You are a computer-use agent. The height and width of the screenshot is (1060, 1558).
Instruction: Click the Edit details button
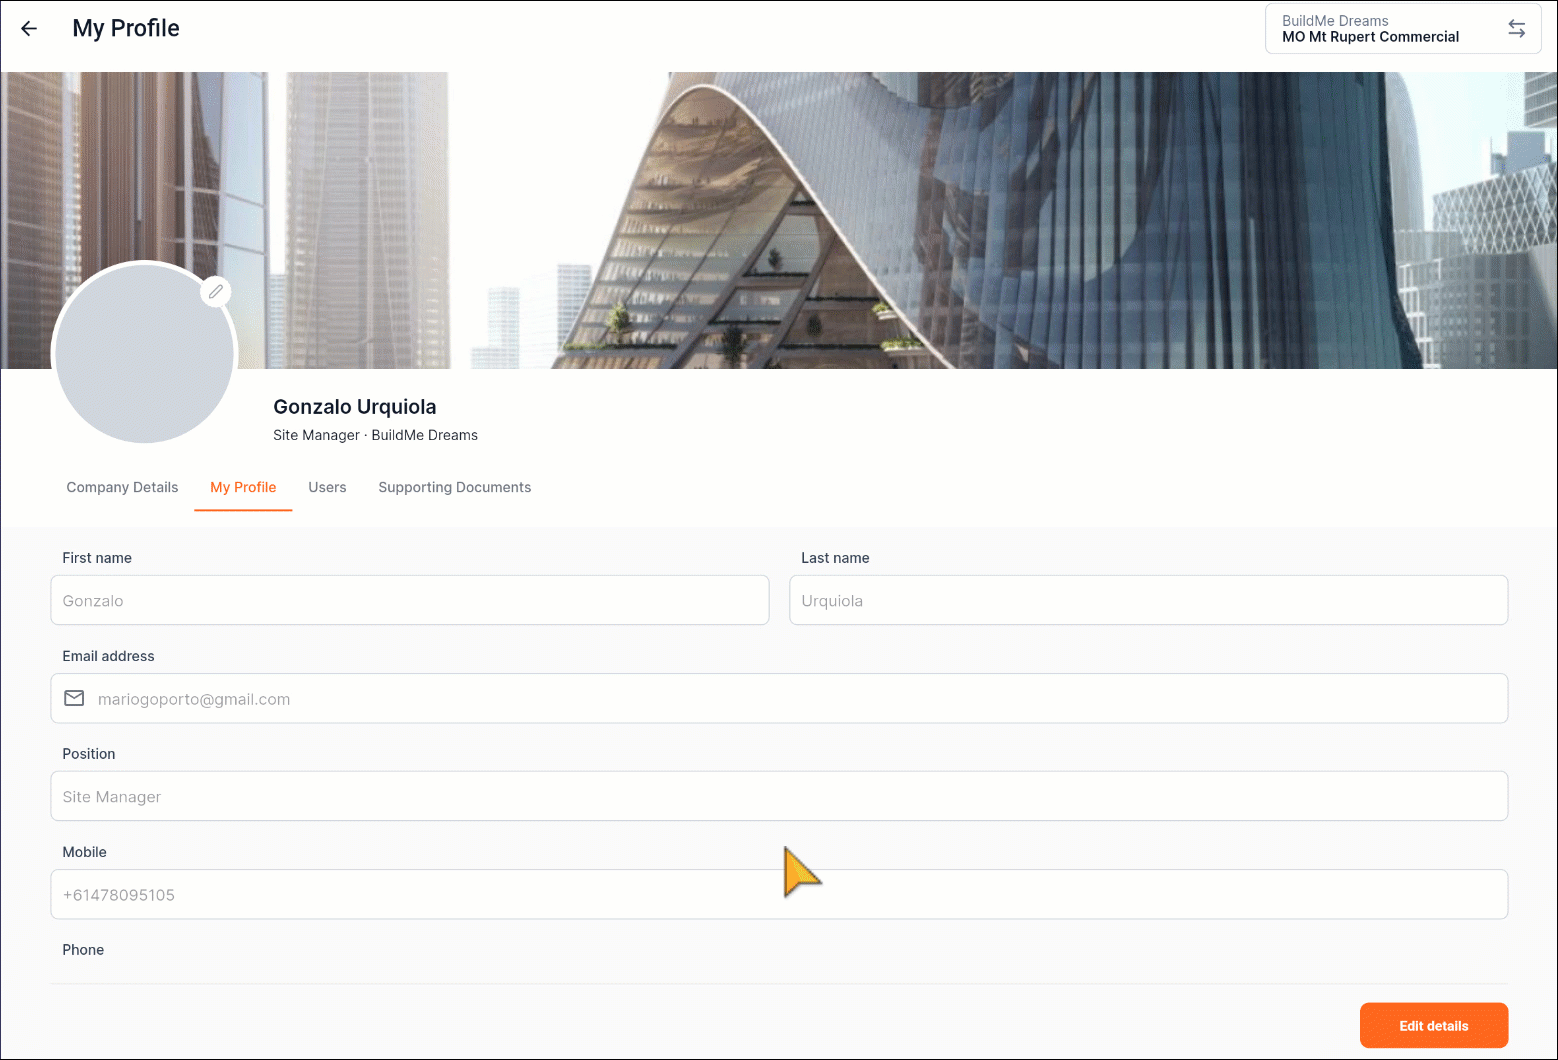tap(1433, 1025)
